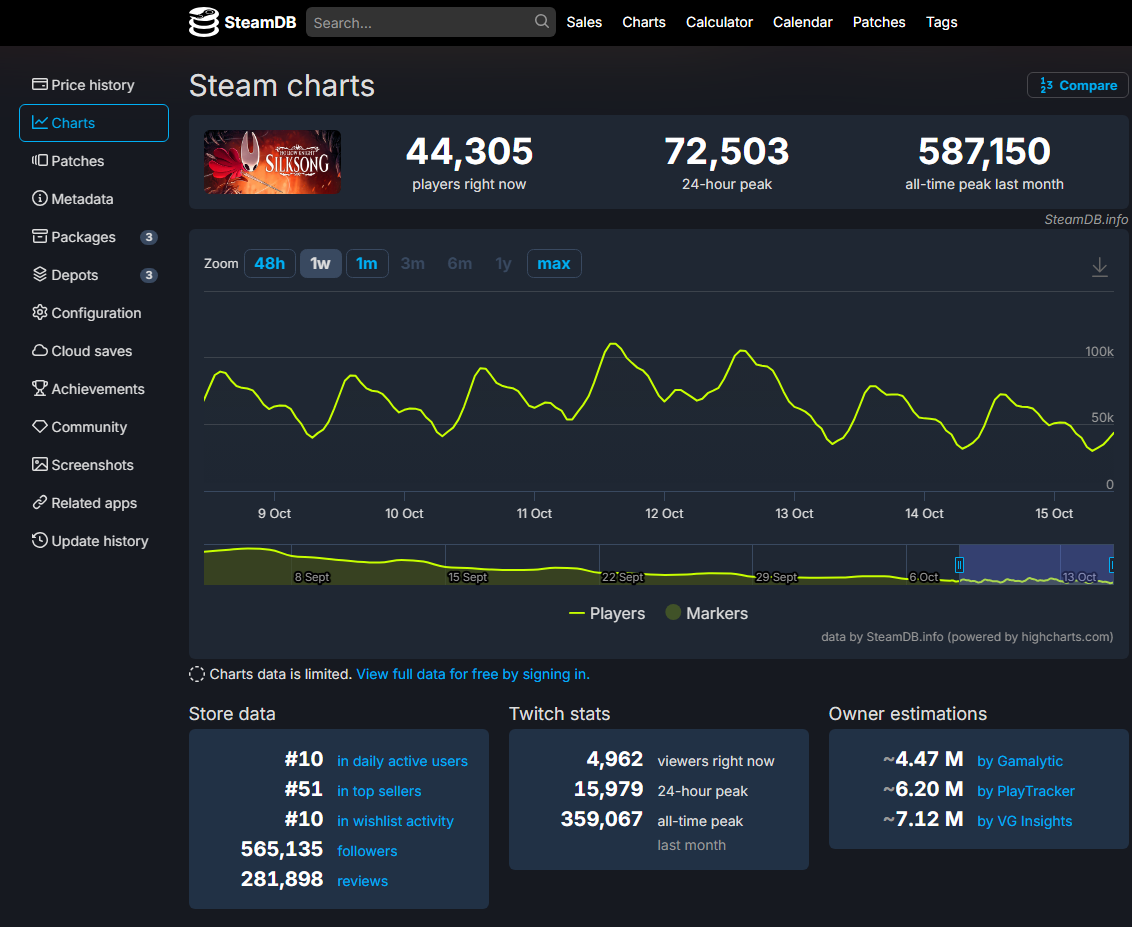Click the '12 Oct' axis label
The width and height of the screenshot is (1132, 927).
click(664, 513)
